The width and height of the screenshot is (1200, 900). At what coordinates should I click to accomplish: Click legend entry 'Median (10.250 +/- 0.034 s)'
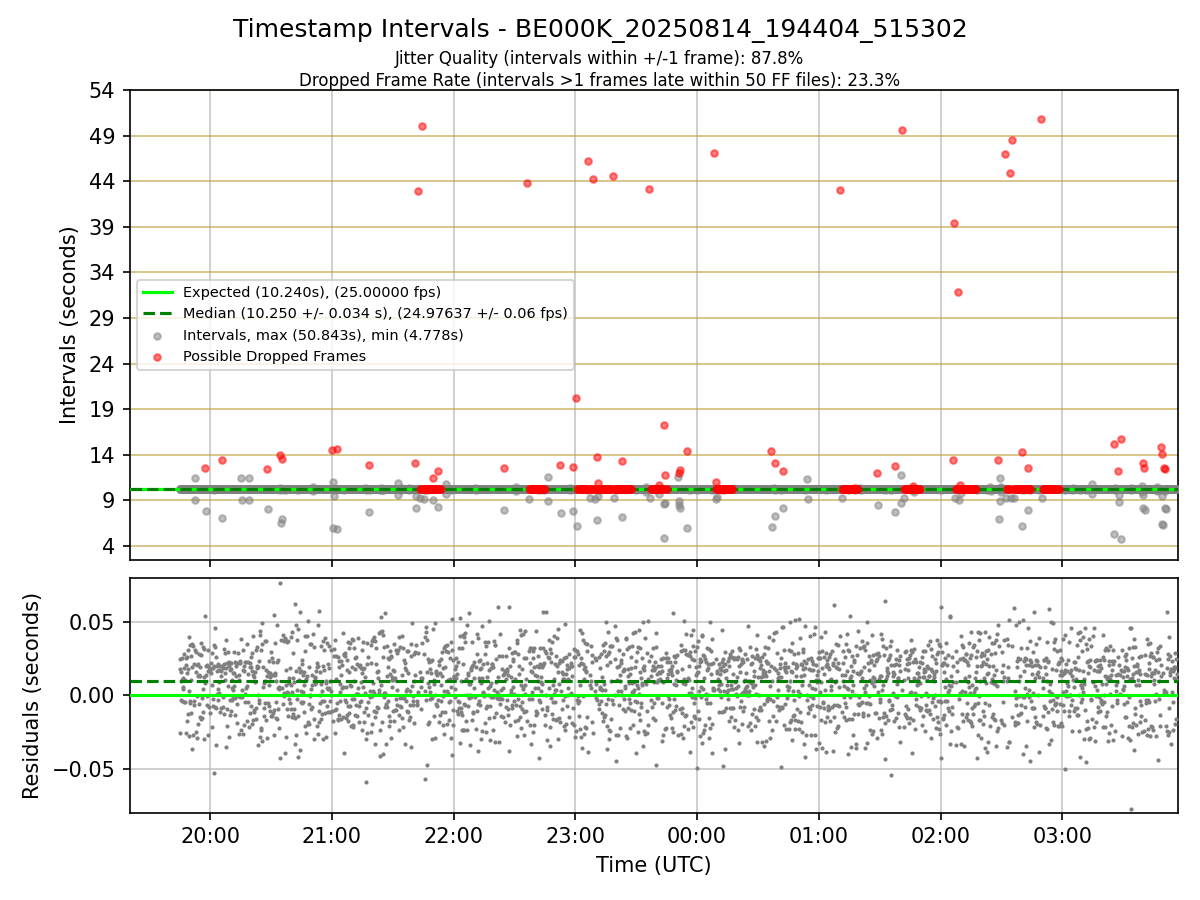(375, 313)
